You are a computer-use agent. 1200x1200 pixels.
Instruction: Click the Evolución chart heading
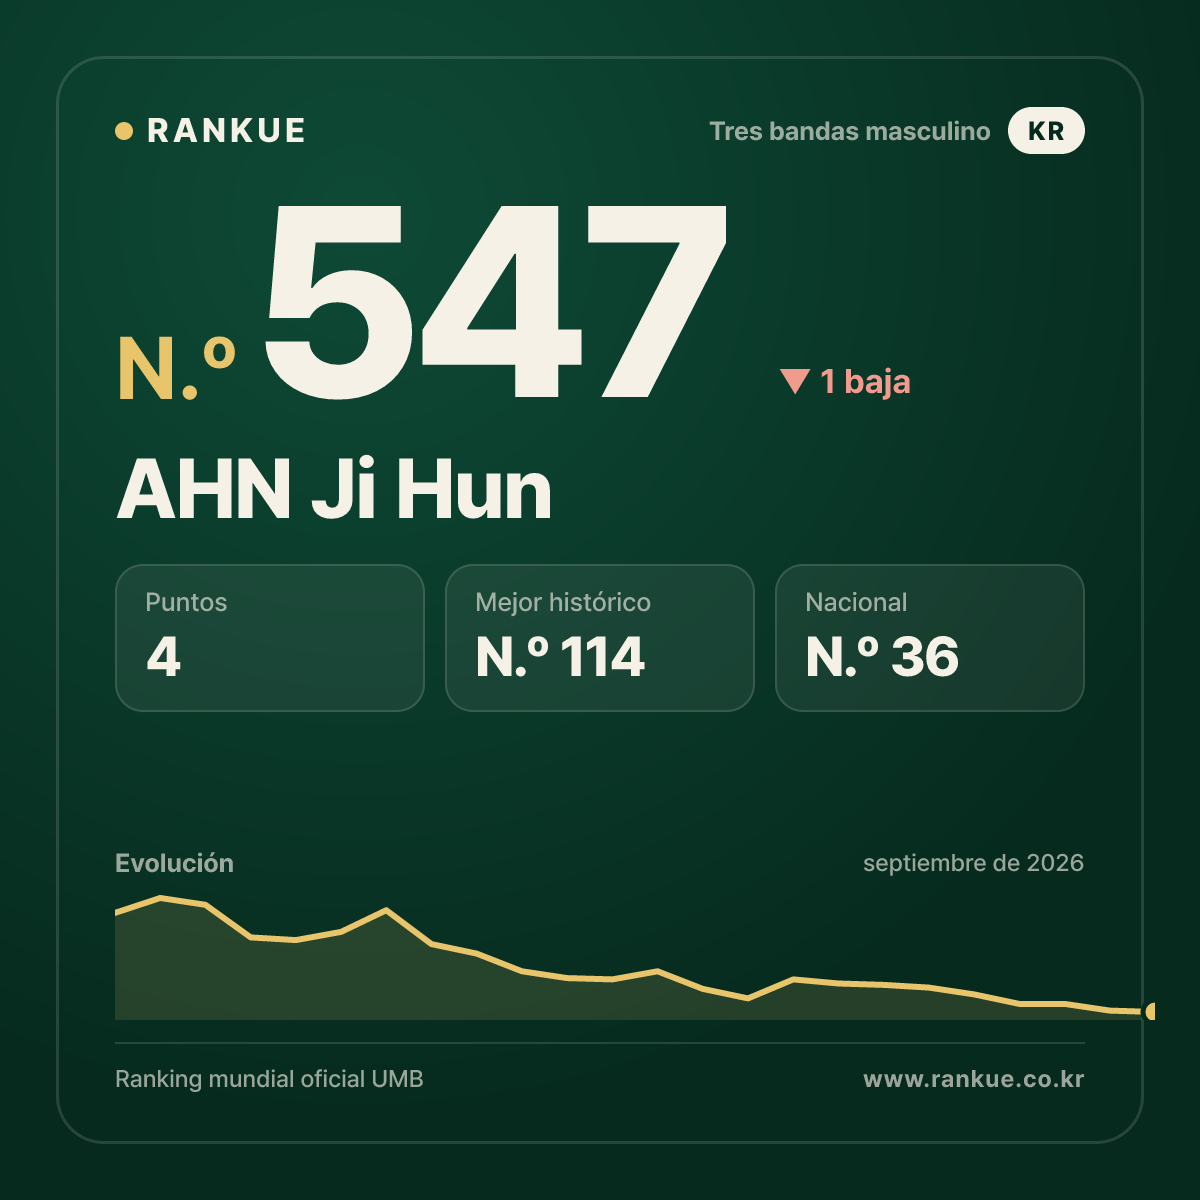(x=174, y=863)
